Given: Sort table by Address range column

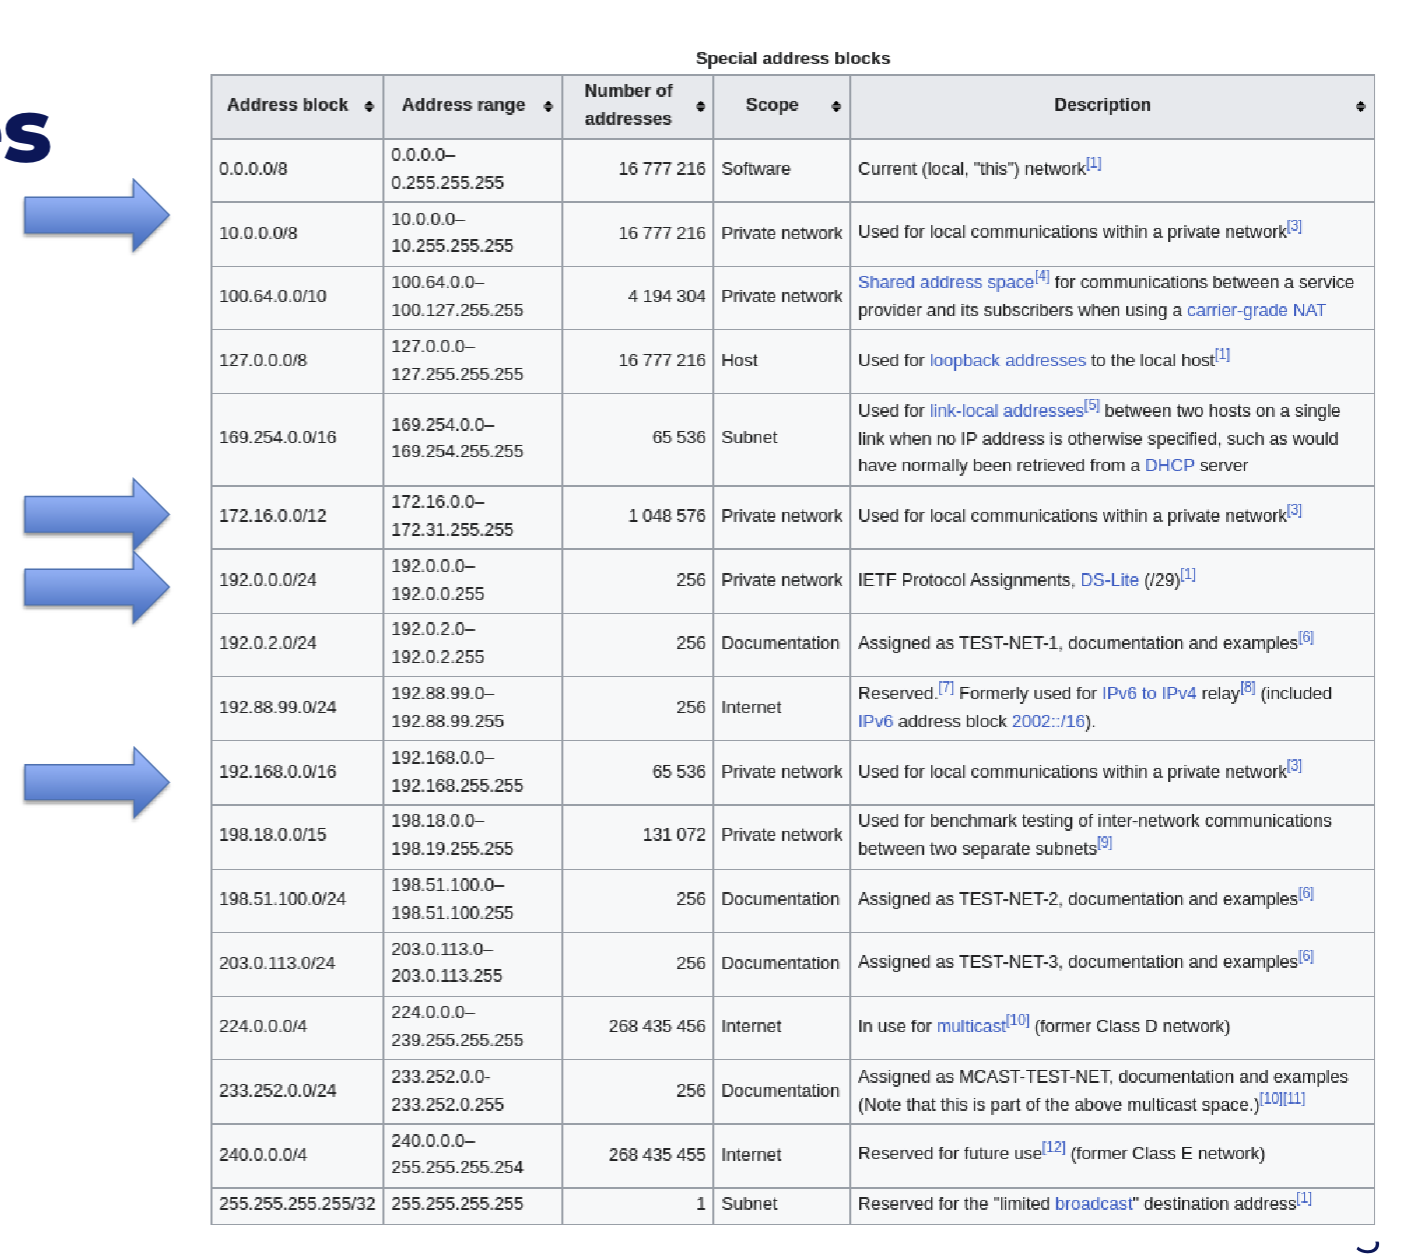Looking at the screenshot, I should click(548, 106).
